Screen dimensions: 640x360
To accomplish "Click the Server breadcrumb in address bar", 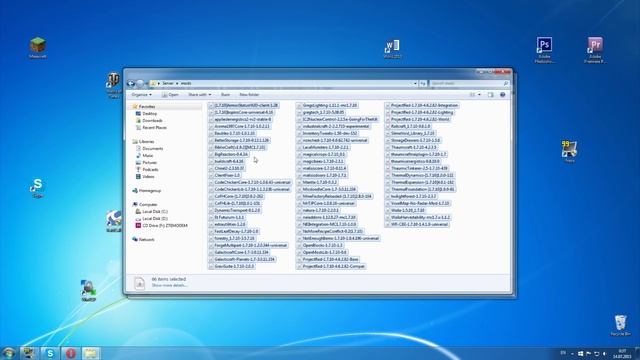I will coord(168,83).
